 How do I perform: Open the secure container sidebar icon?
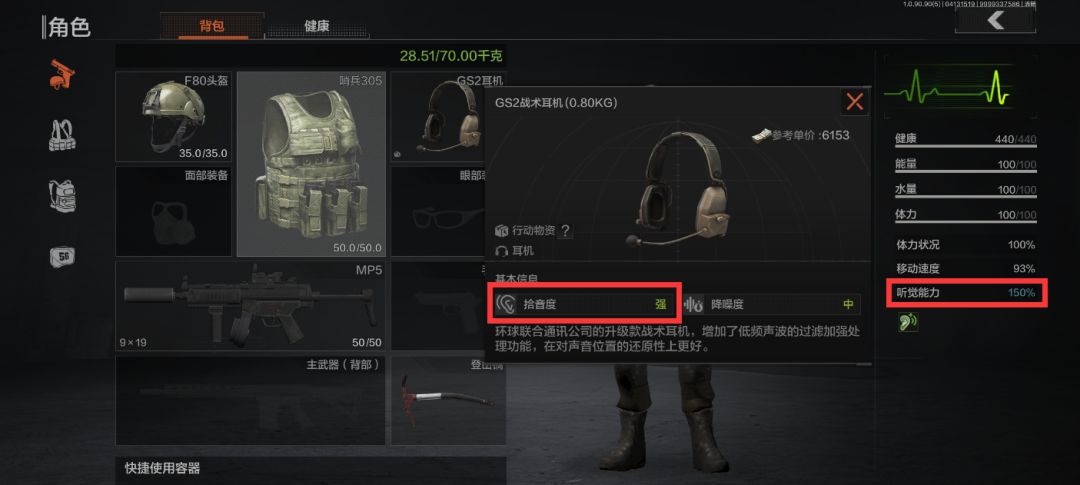click(62, 257)
